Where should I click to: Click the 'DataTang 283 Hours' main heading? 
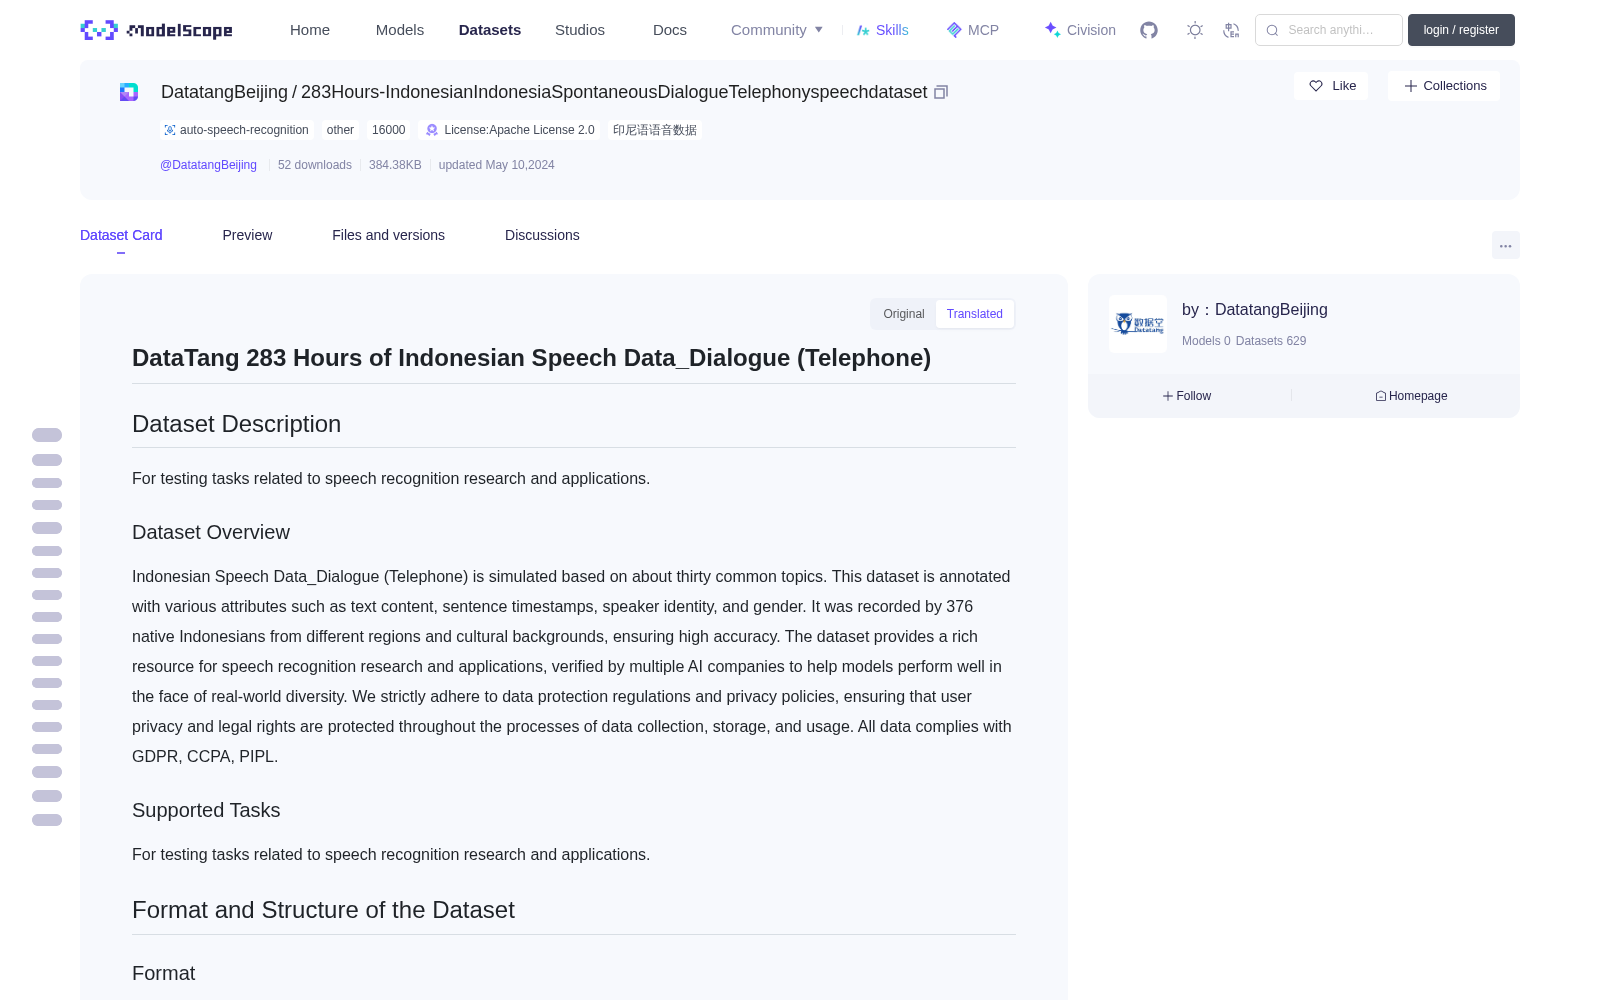pyautogui.click(x=531, y=358)
